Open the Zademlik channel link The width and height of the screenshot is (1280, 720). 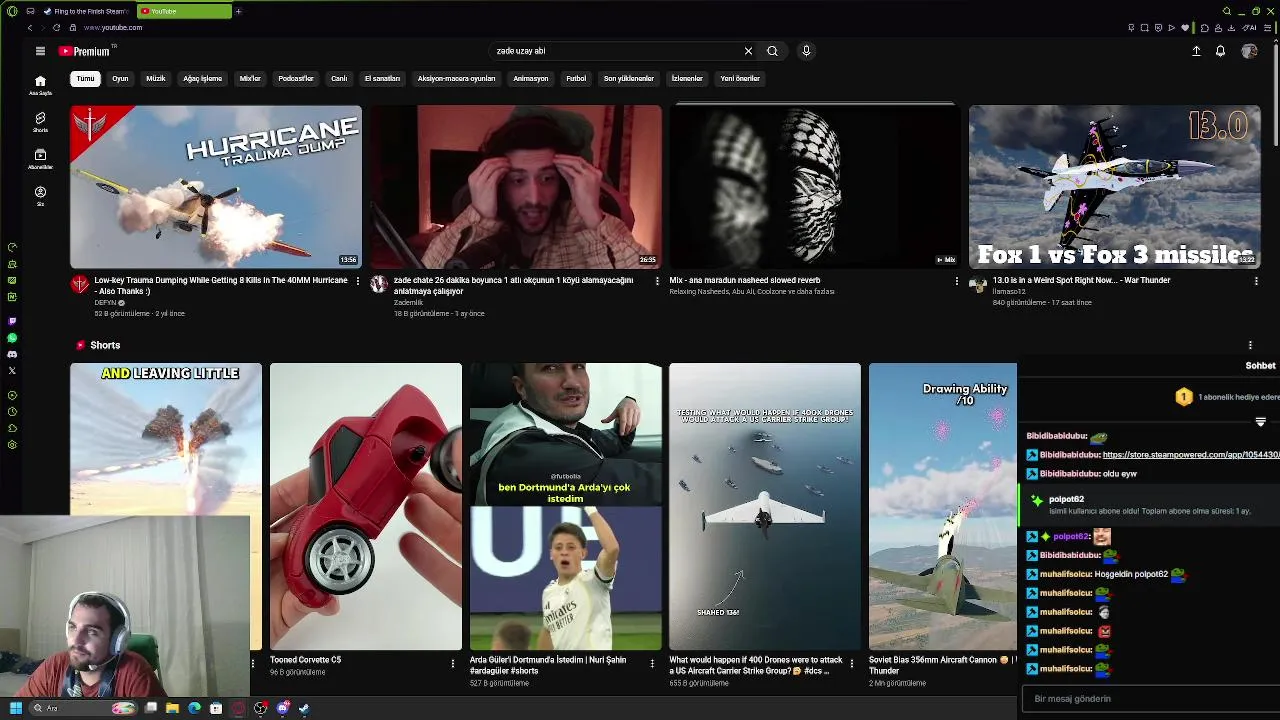coord(408,303)
